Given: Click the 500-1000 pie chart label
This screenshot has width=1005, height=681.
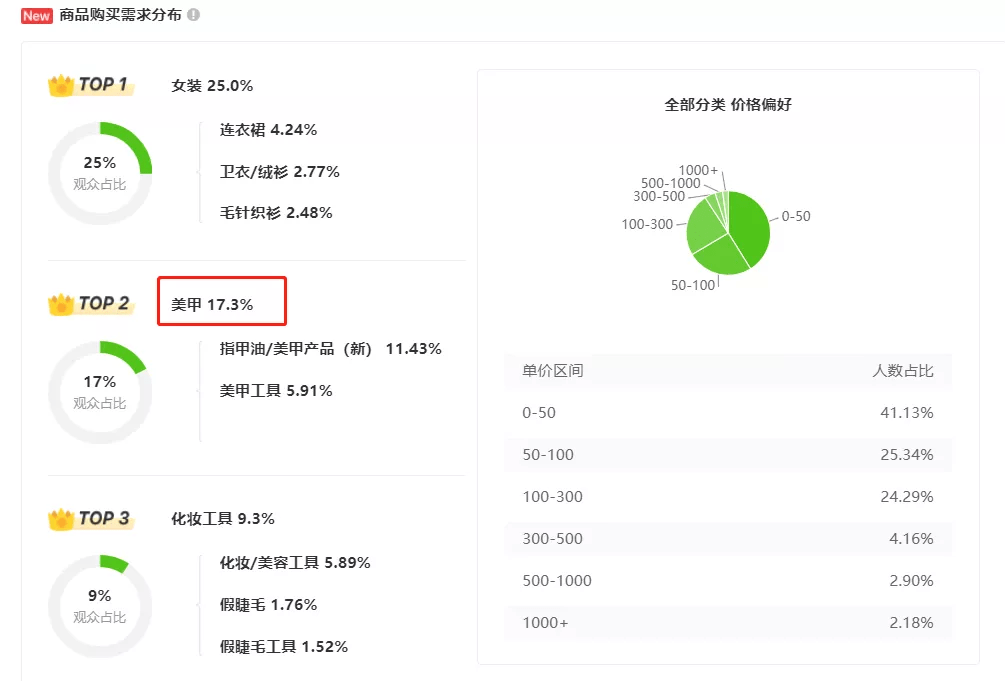Looking at the screenshot, I should click(670, 183).
